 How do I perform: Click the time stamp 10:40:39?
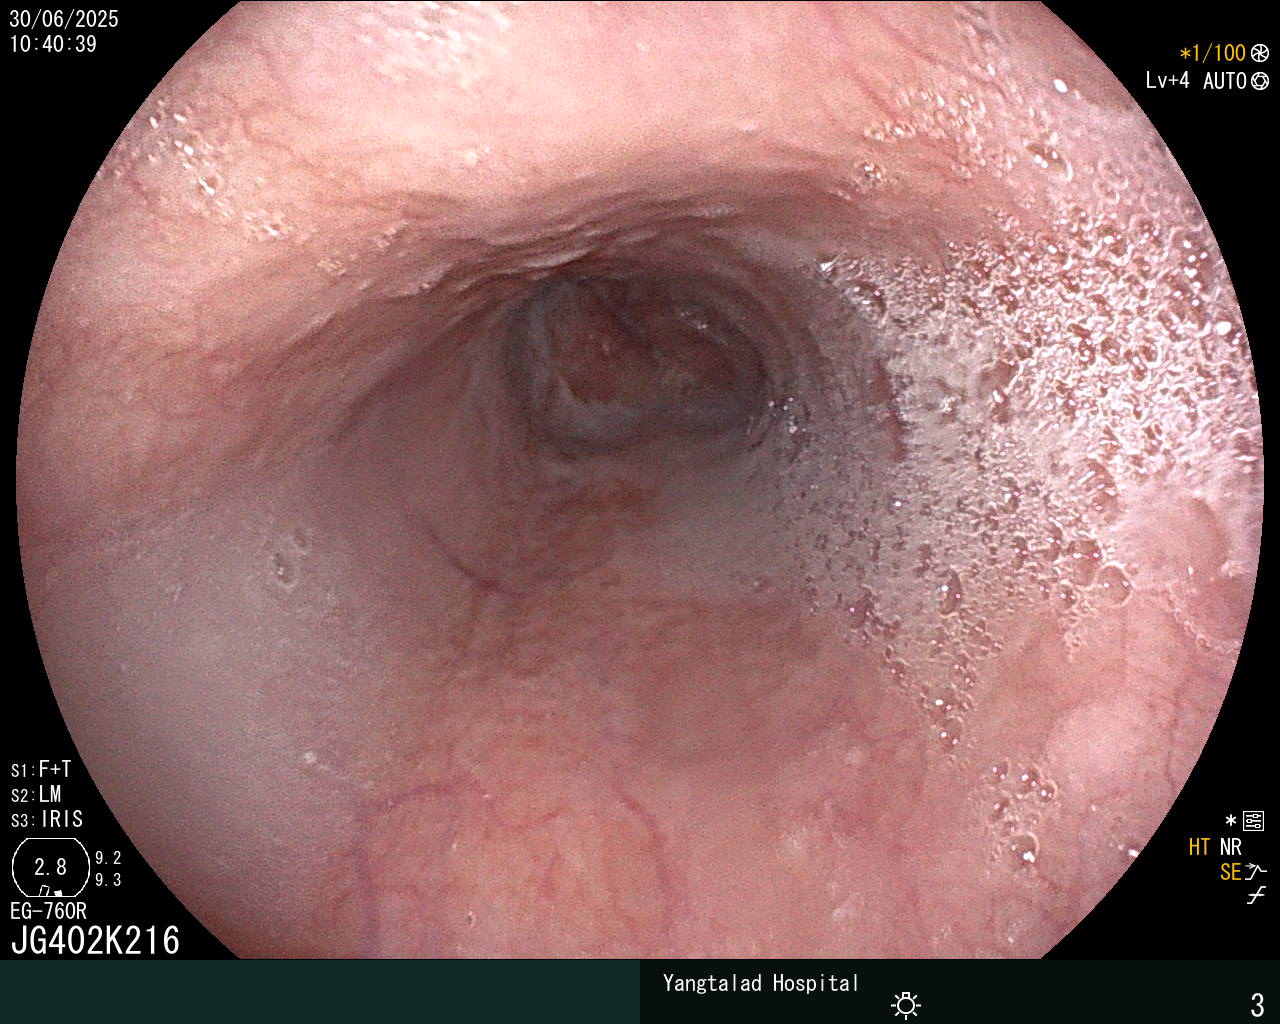(53, 44)
